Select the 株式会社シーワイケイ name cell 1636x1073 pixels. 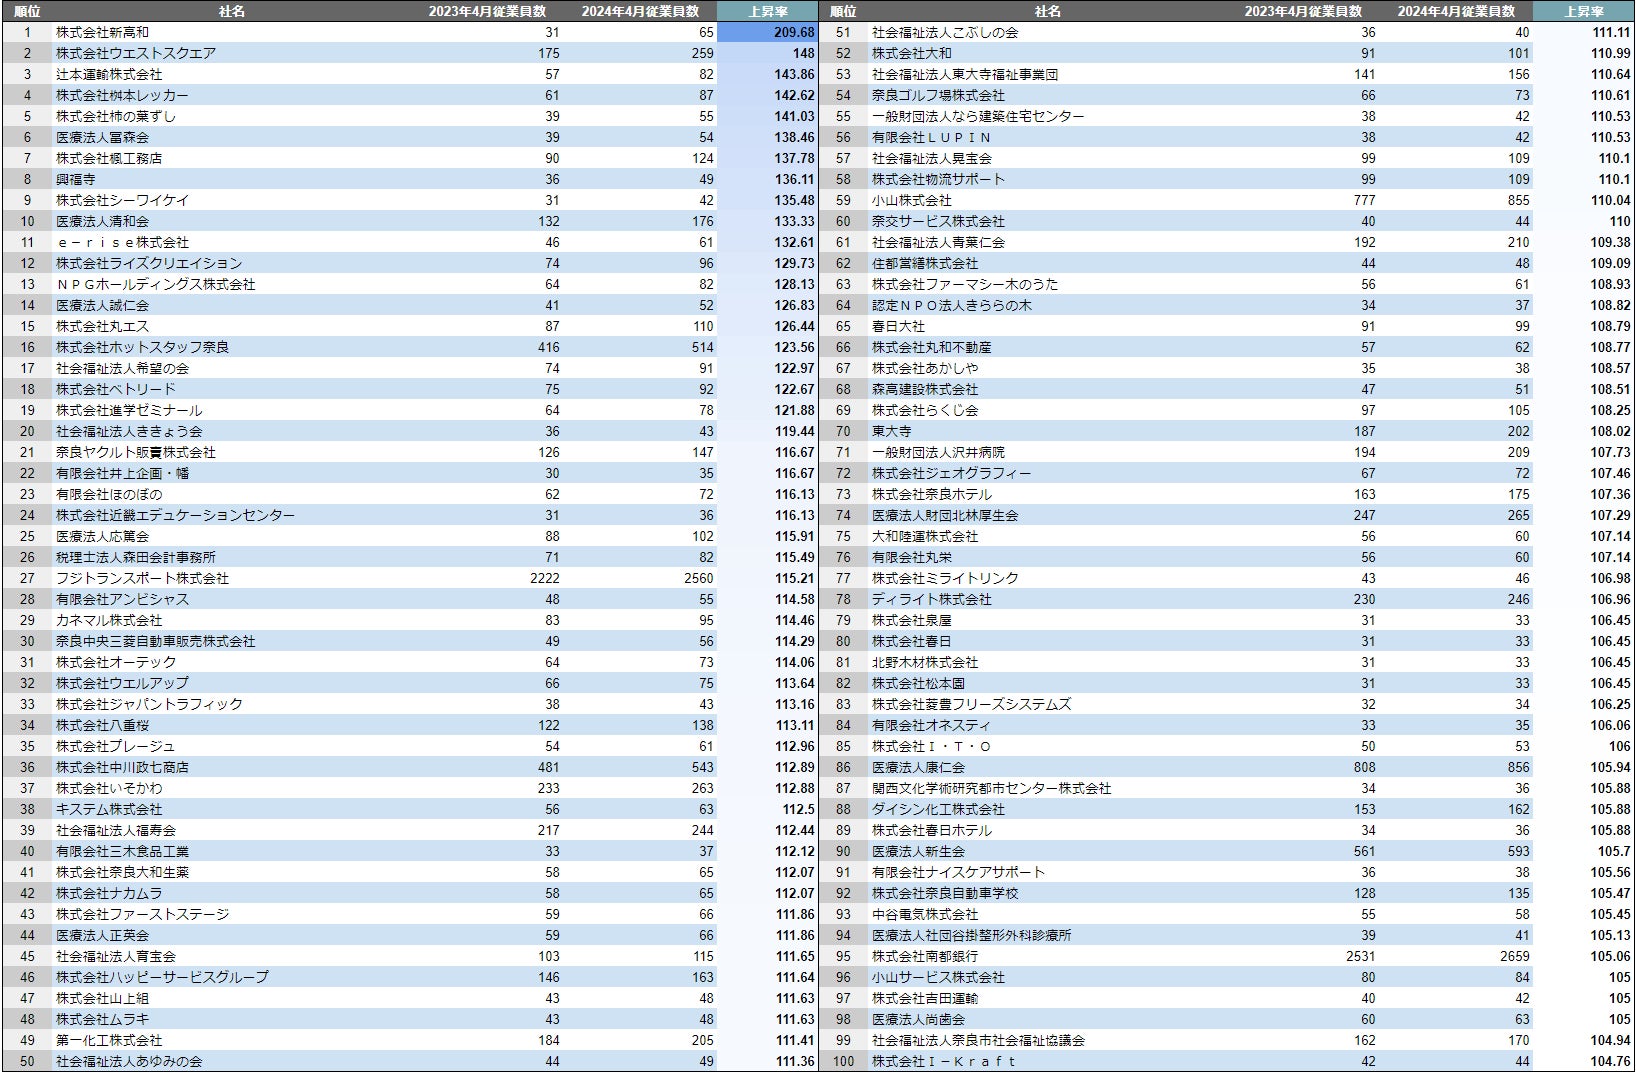point(122,200)
